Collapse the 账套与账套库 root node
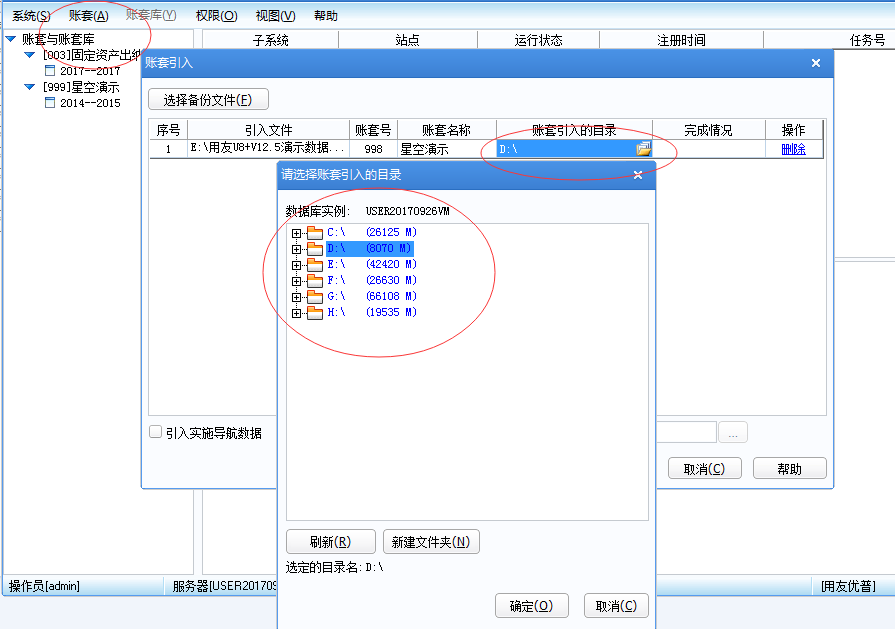 point(10,39)
